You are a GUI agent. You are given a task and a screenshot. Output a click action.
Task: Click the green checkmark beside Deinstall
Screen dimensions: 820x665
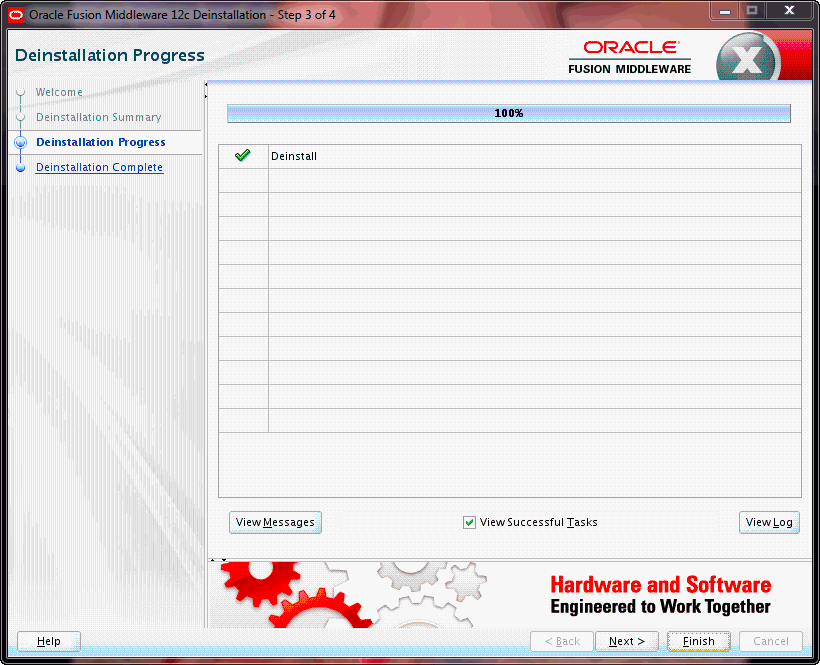coord(243,155)
